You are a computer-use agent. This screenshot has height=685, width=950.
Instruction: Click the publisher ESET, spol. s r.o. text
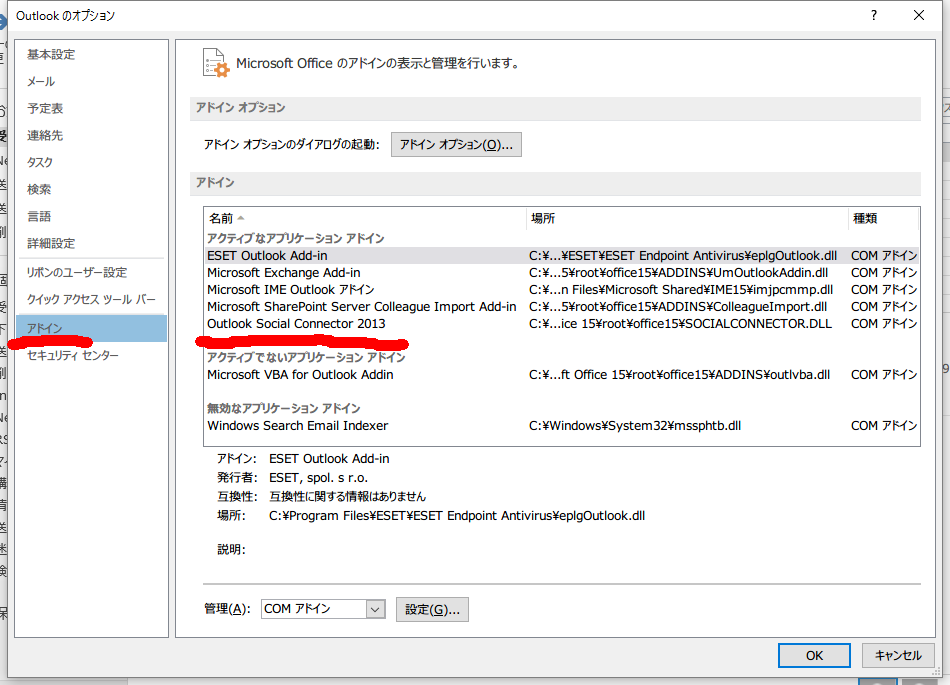(319, 477)
